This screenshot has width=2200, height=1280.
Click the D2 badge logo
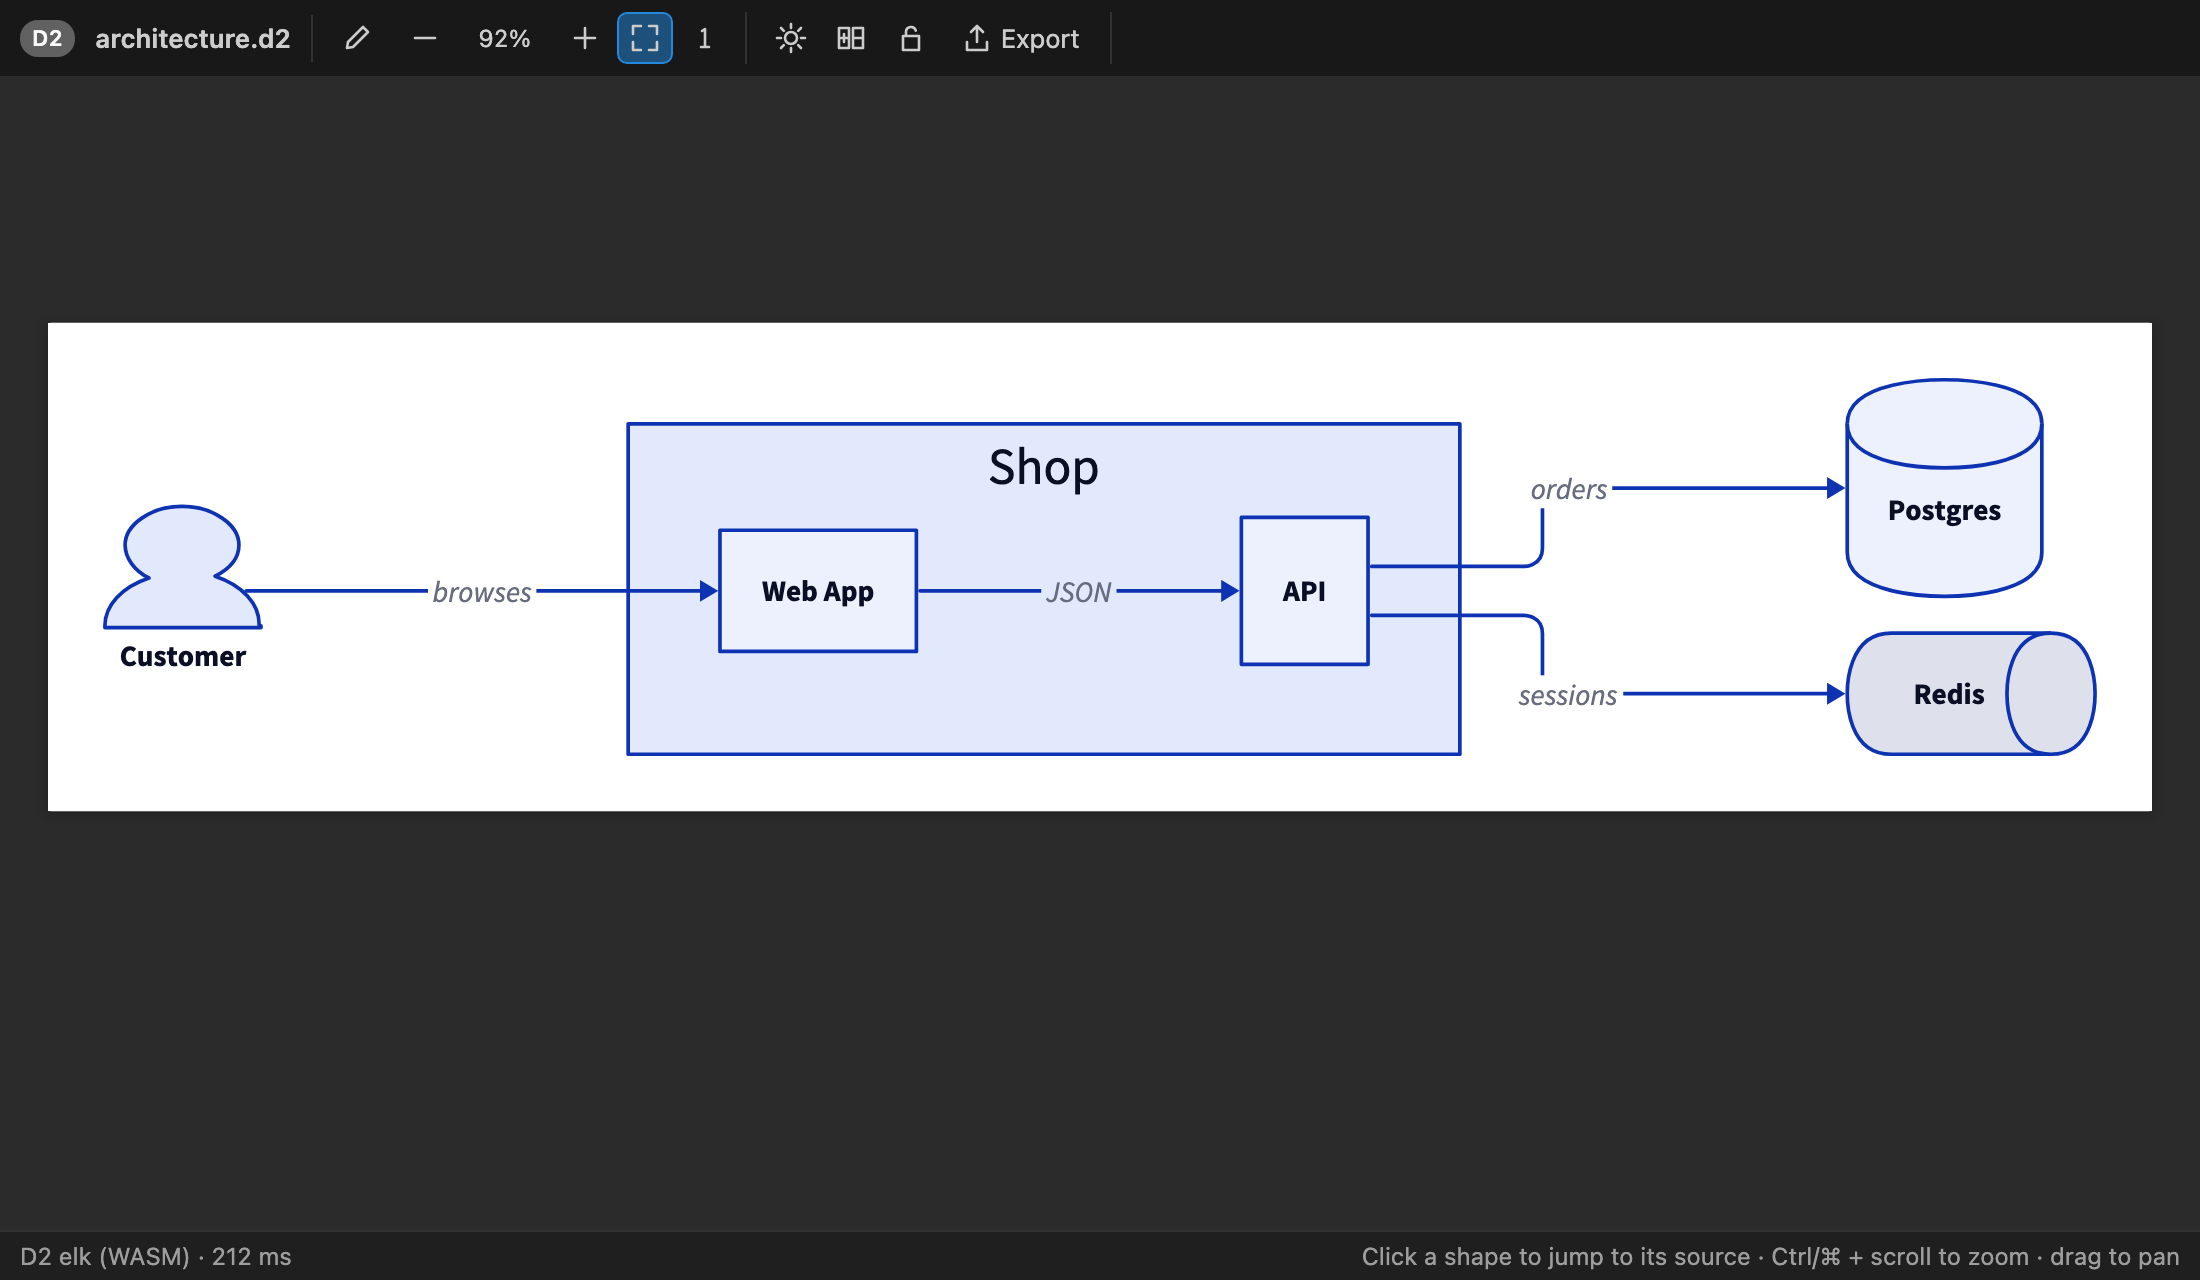(47, 38)
